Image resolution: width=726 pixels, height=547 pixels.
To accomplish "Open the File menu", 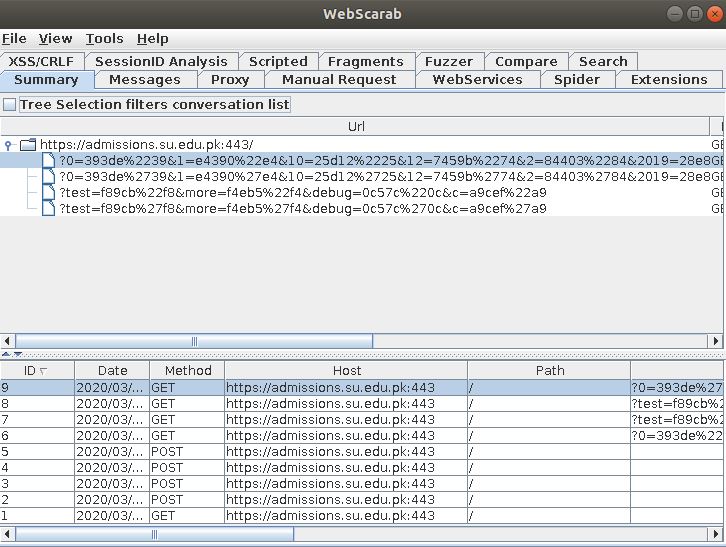I will click(14, 38).
